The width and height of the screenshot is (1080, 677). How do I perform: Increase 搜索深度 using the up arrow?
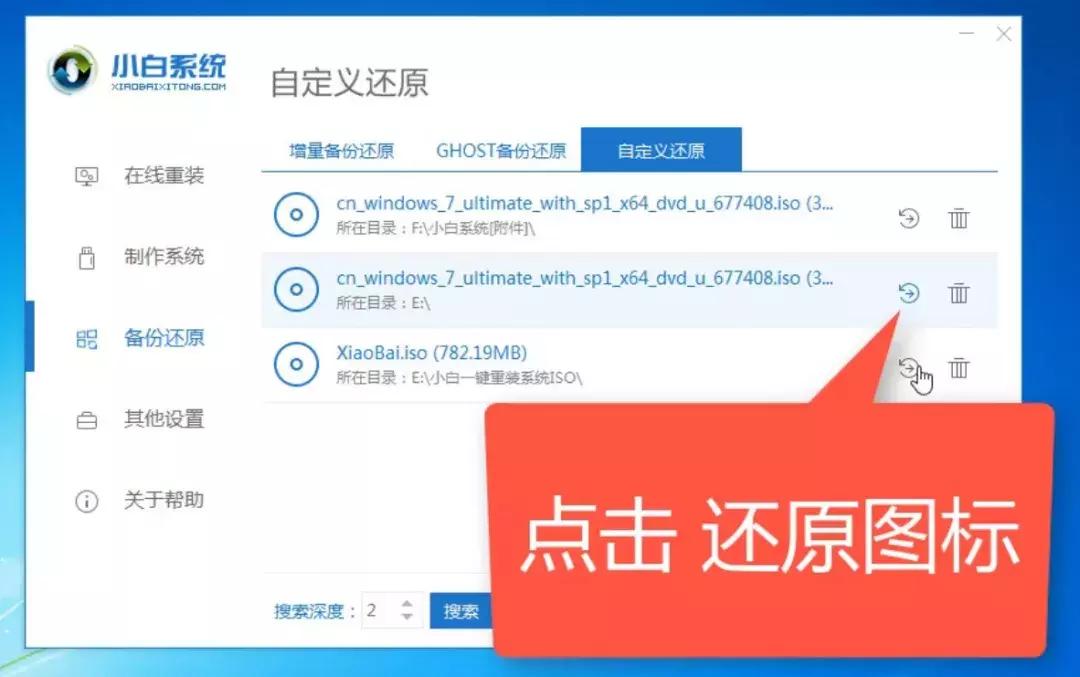407,603
